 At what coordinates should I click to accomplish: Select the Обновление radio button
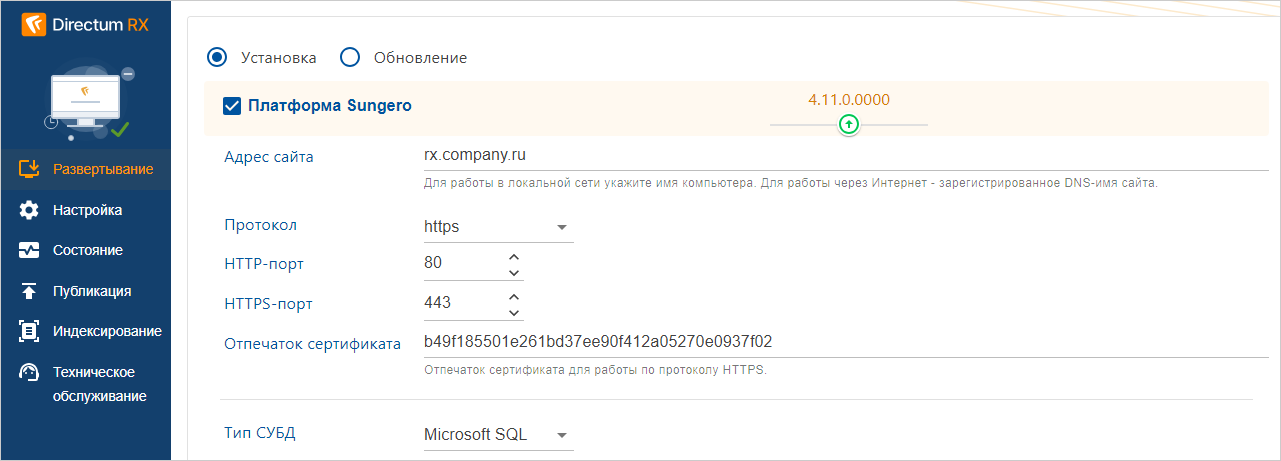[350, 57]
